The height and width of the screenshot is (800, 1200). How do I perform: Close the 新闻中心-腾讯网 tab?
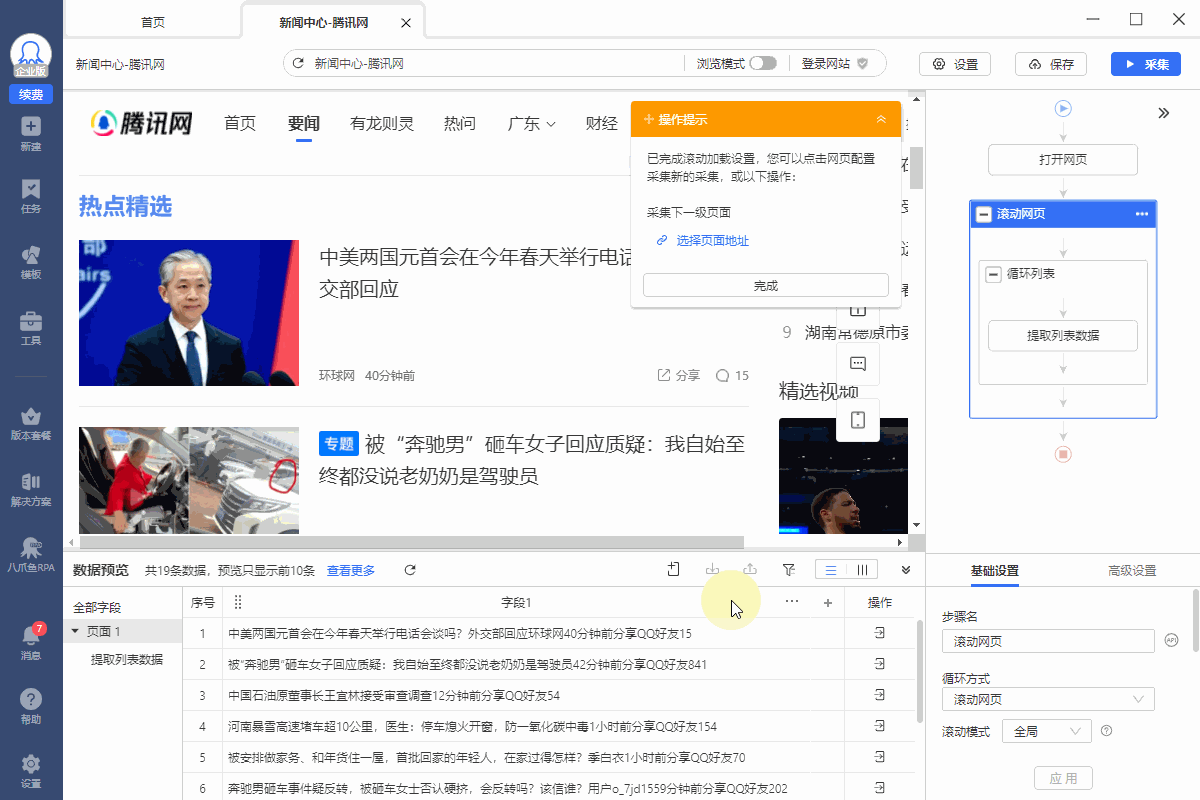point(404,22)
